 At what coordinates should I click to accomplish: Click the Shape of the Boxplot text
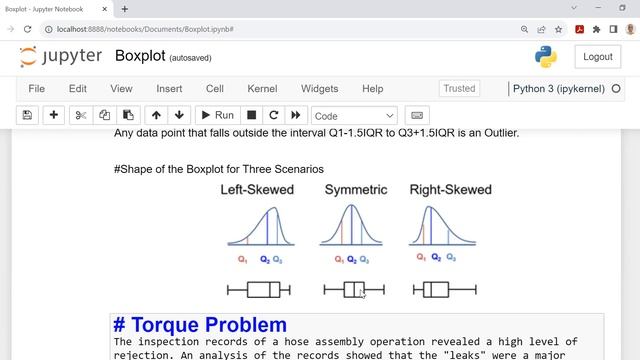point(219,169)
